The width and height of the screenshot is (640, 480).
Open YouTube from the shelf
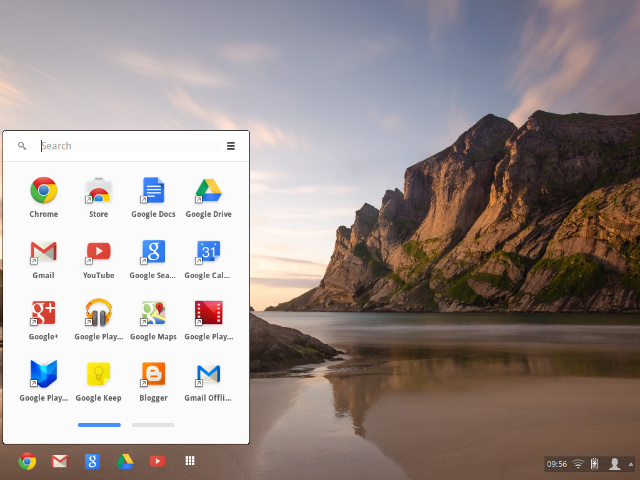158,461
